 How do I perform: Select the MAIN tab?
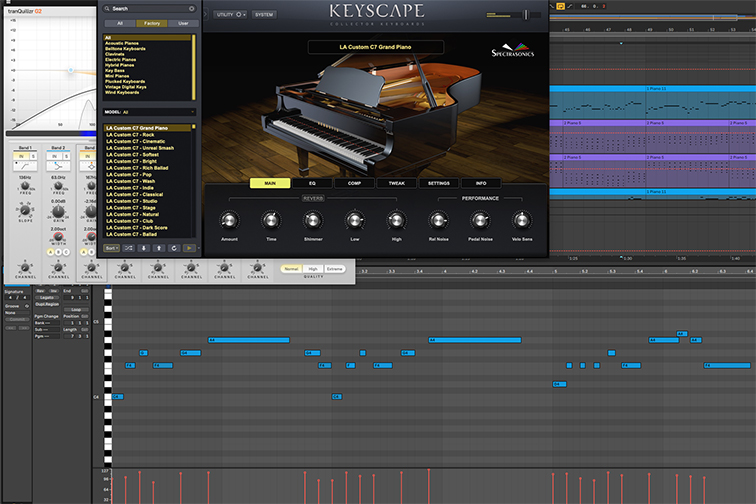[x=270, y=183]
